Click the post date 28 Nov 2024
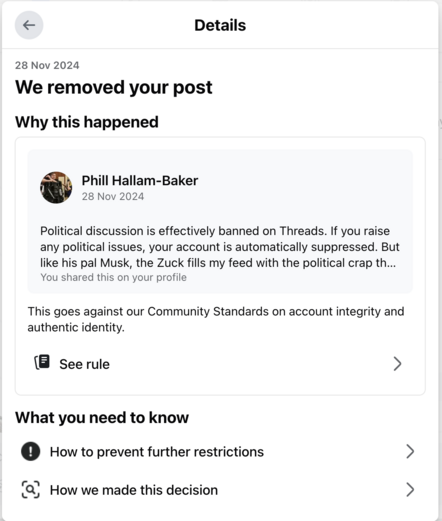 coord(113,196)
